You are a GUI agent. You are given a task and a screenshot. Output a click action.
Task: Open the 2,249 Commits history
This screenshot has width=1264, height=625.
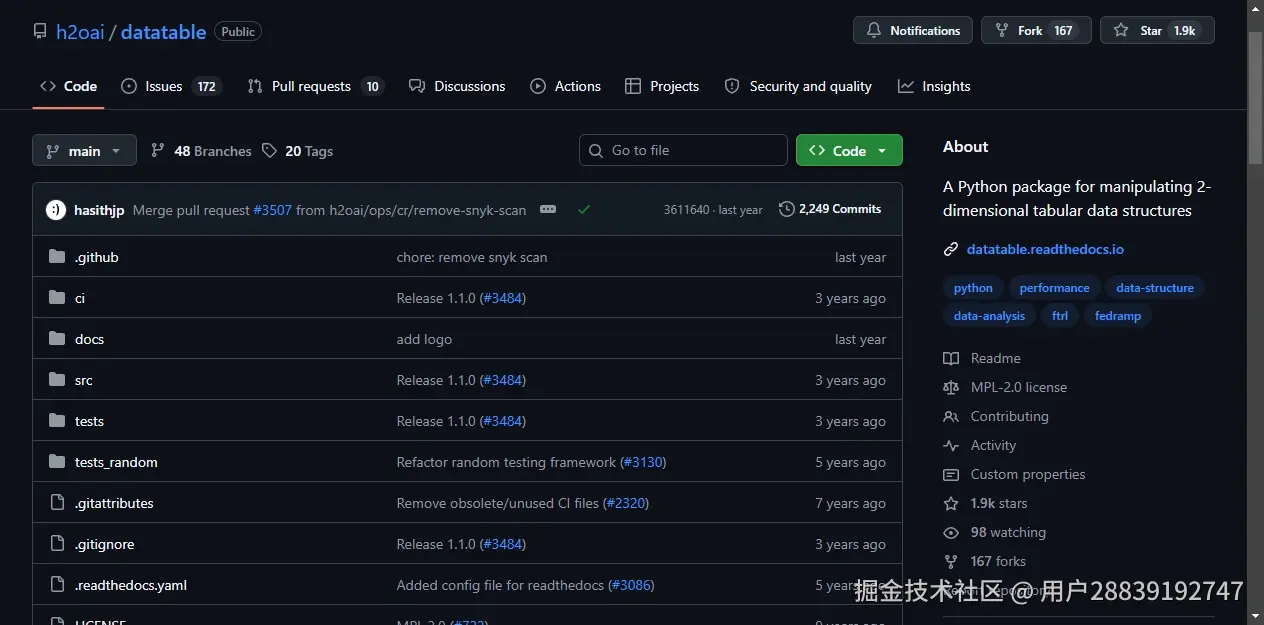[x=830, y=209]
